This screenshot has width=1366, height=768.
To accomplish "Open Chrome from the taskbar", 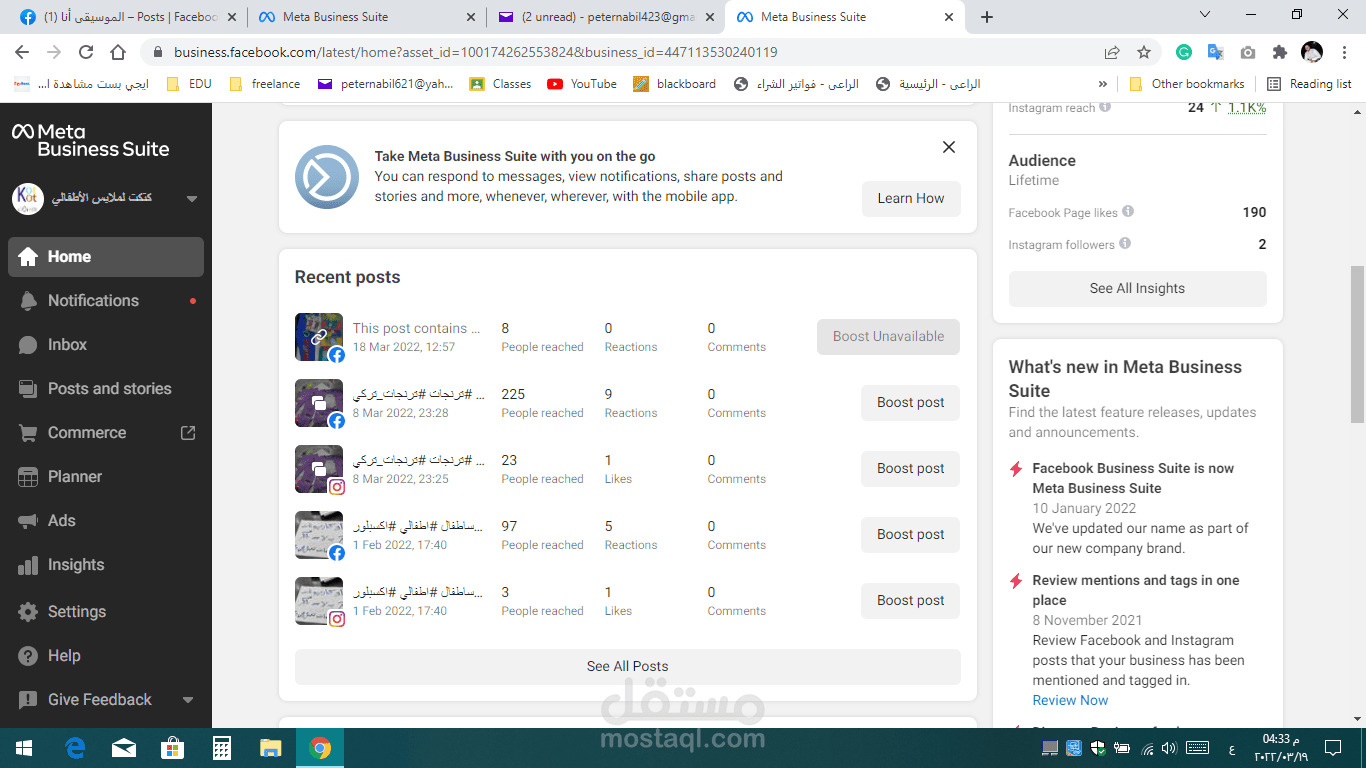I will [x=320, y=747].
